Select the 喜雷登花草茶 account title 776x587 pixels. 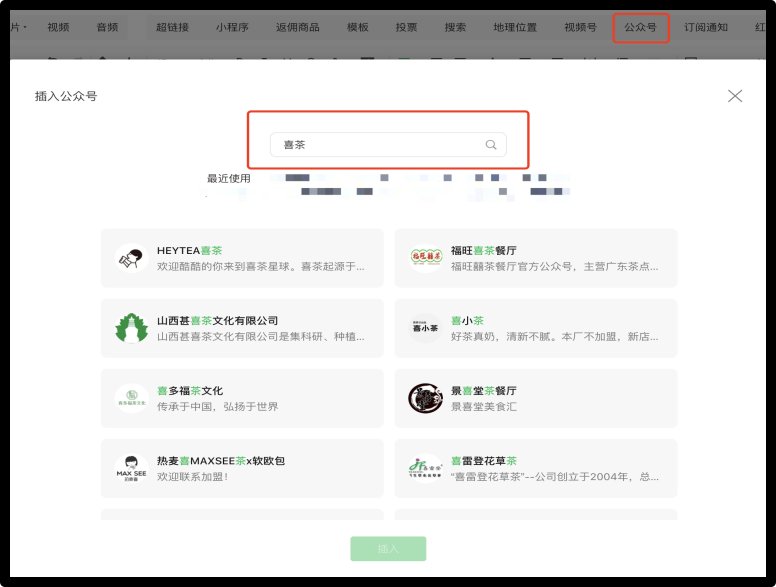point(484,461)
